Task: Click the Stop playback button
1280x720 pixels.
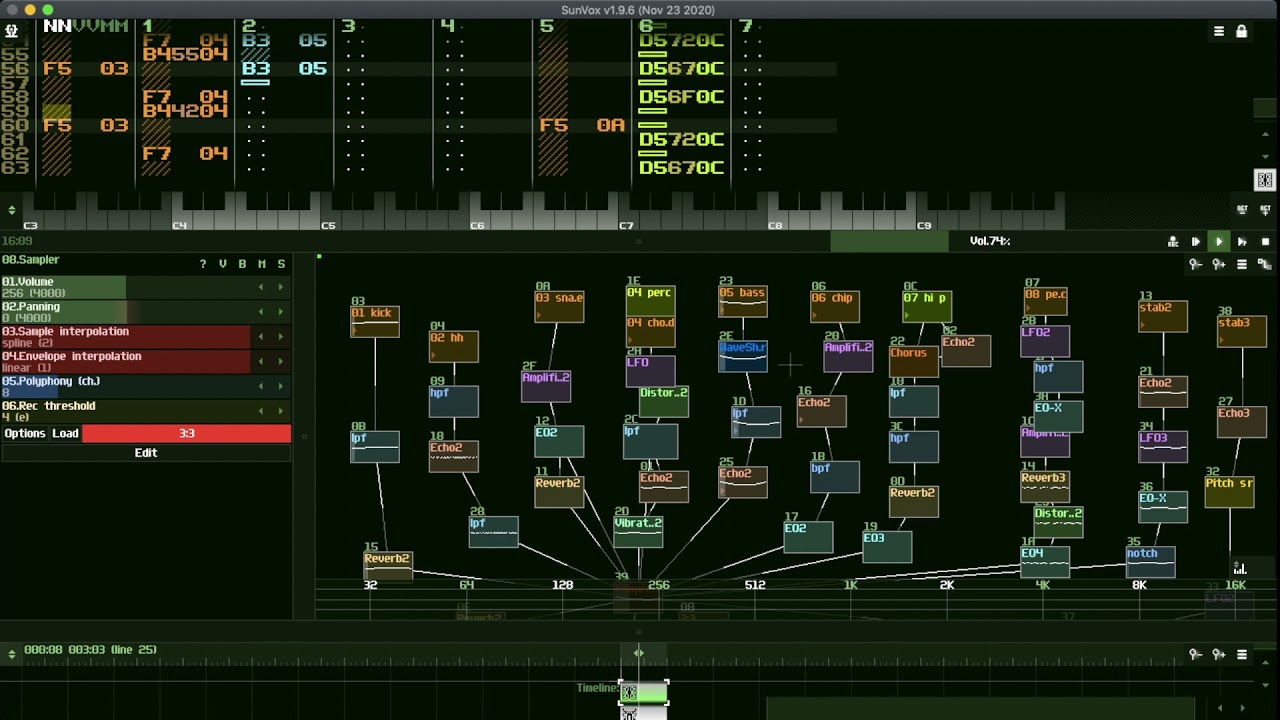Action: tap(1265, 242)
